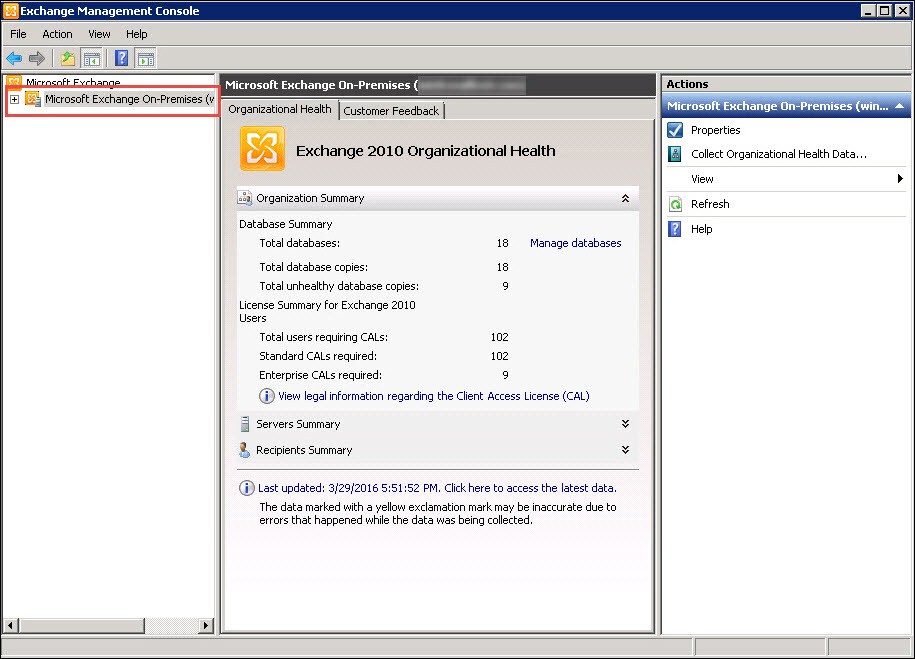Viewport: 915px width, 659px height.
Task: Click the "Total unhealthy database copies:" label
Action: click(339, 286)
